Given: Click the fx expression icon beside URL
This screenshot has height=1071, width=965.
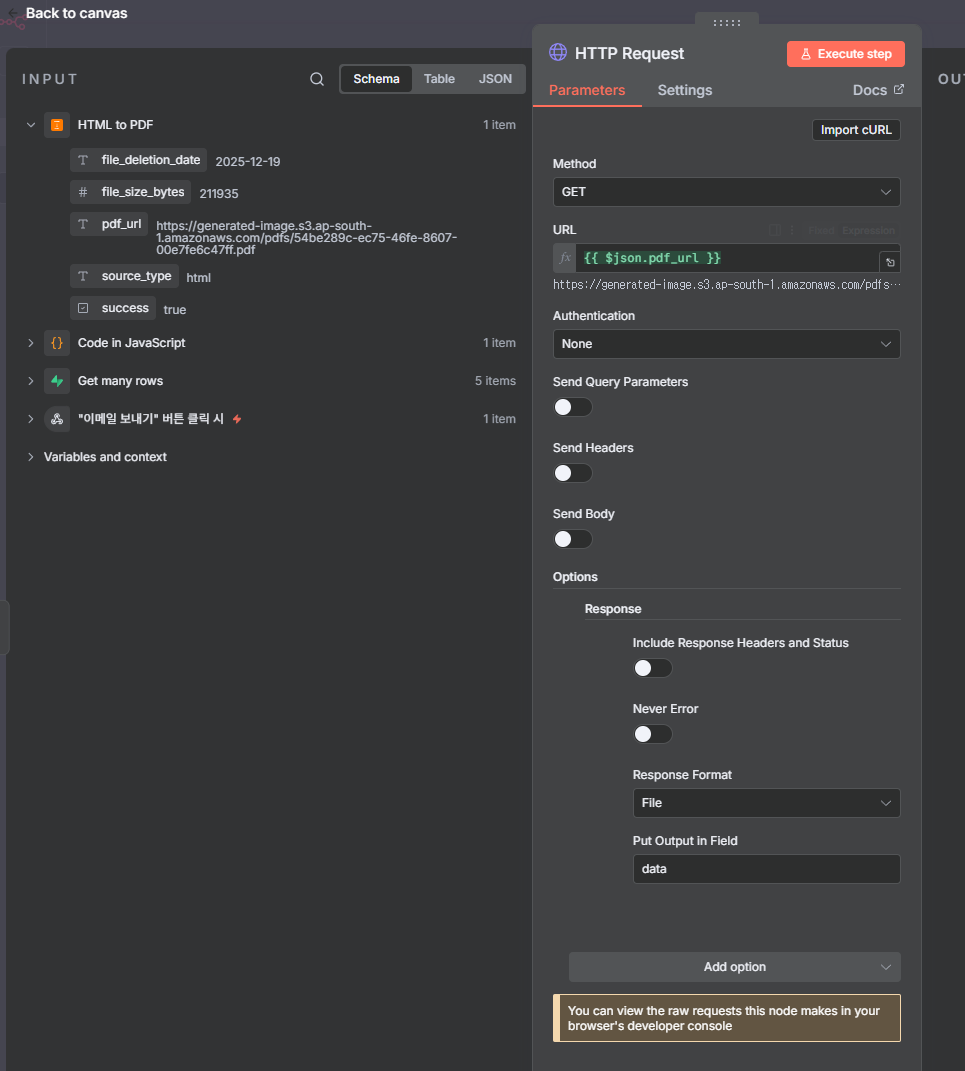Looking at the screenshot, I should (x=565, y=258).
